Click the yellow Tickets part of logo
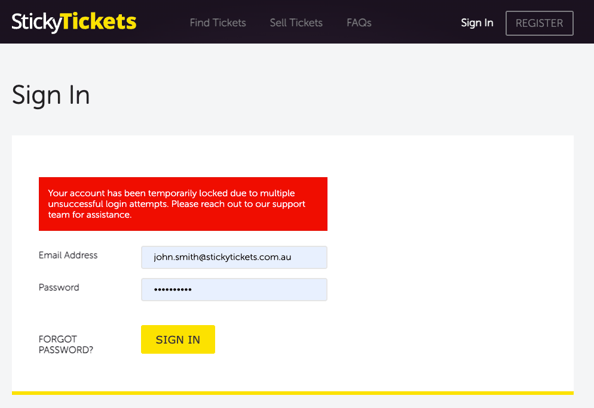Screen dimensions: 594x408 (x=99, y=21)
